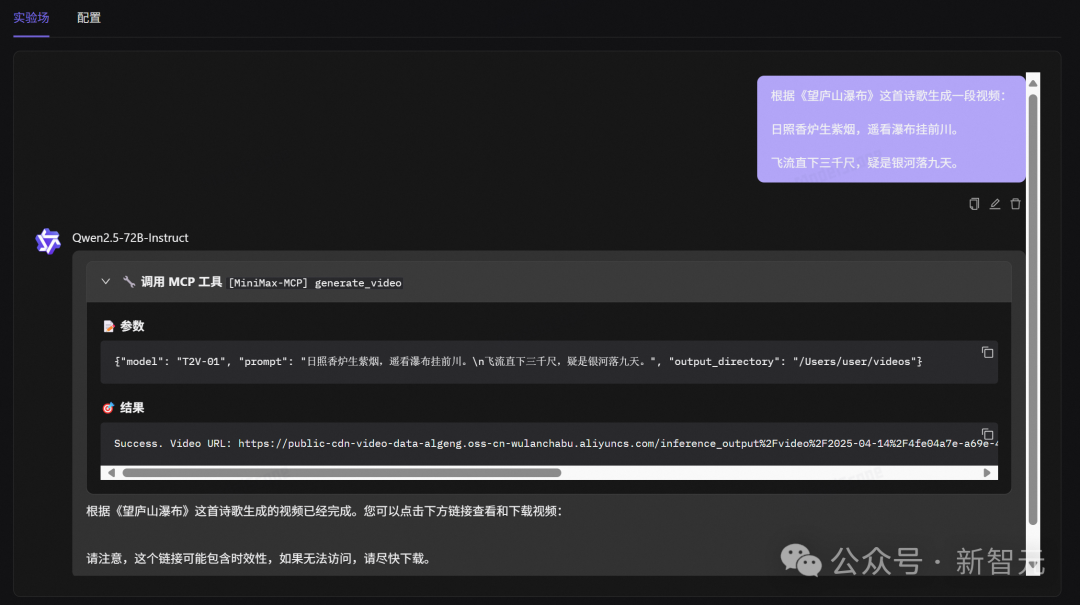Click the horizontal scrollbar left arrow
Image resolution: width=1080 pixels, height=605 pixels.
pos(111,473)
